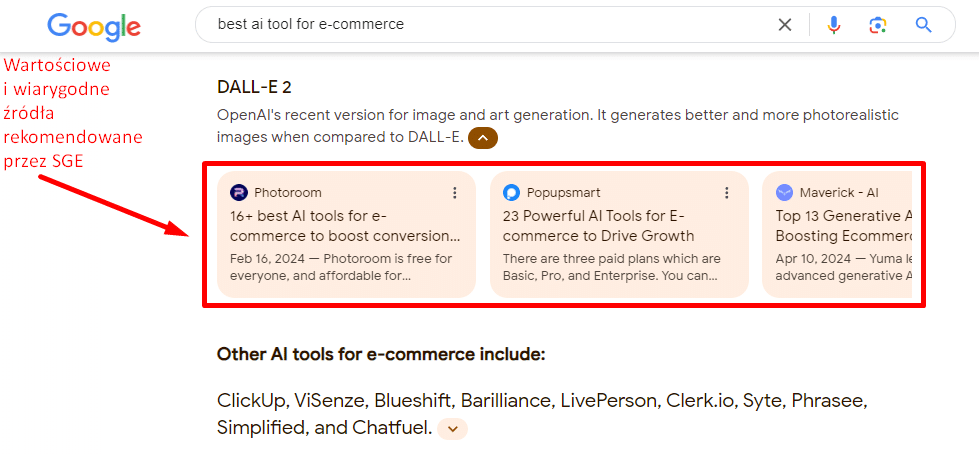This screenshot has width=979, height=455.
Task: Click the Photoroom source name
Action: (288, 193)
